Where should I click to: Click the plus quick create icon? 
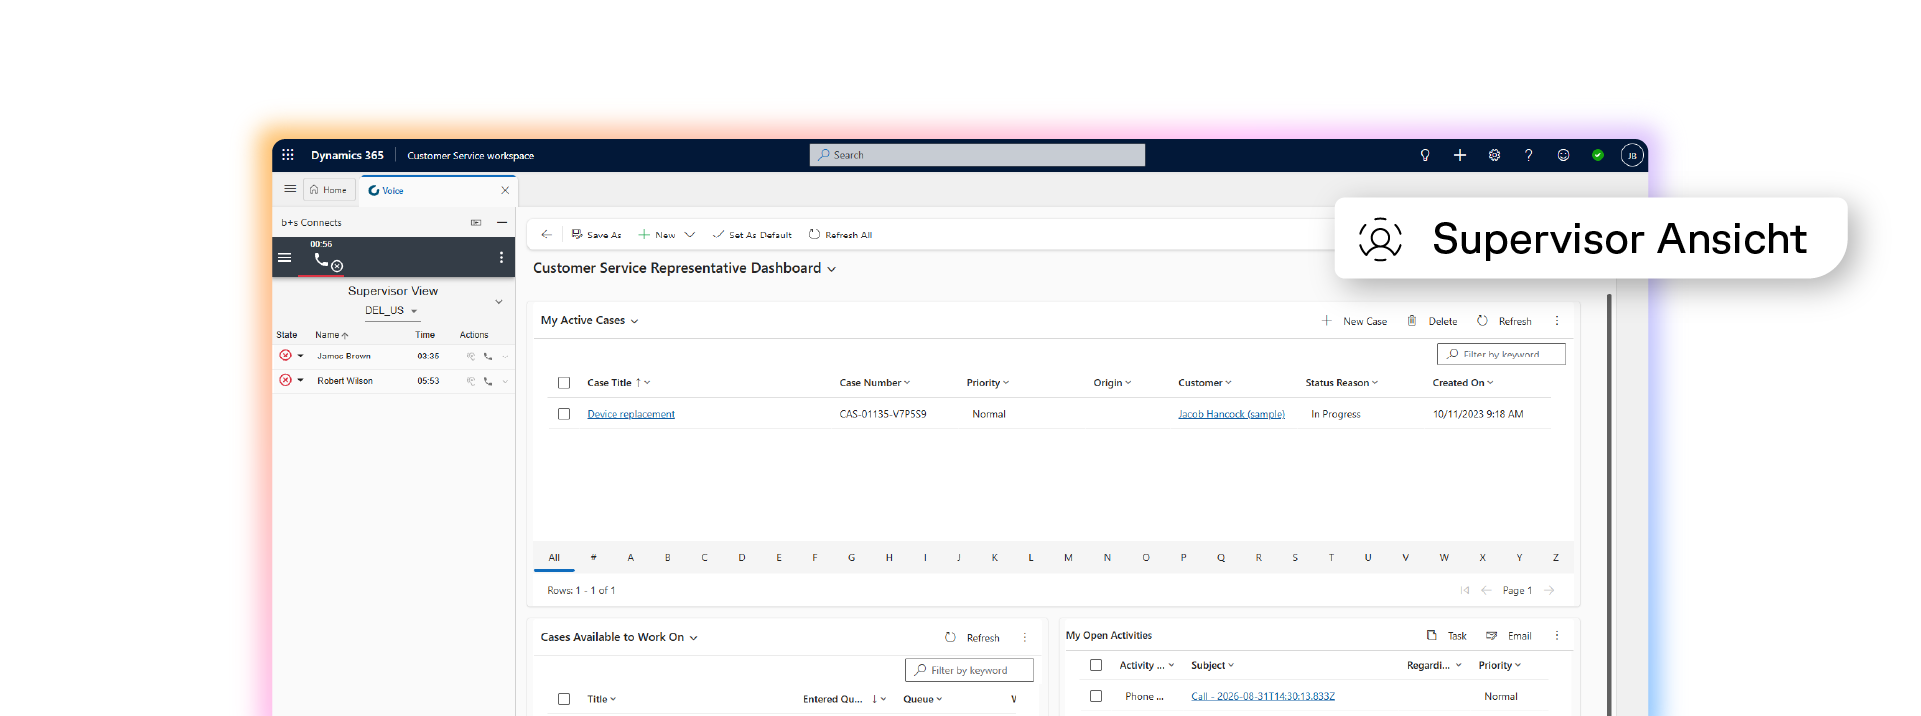1460,155
